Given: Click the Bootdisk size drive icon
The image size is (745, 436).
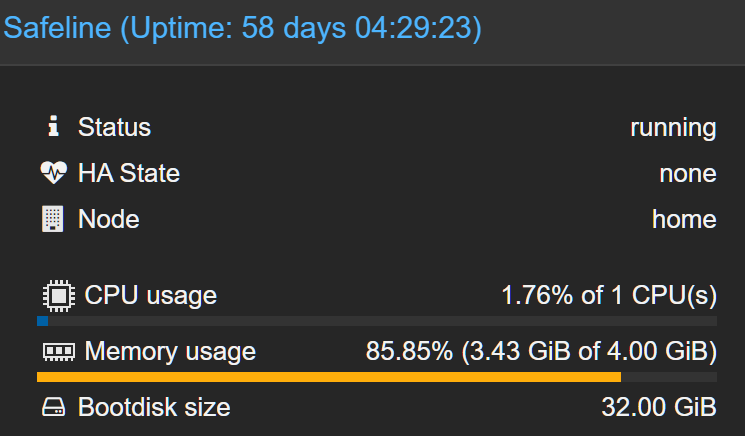Looking at the screenshot, I should click(x=53, y=407).
